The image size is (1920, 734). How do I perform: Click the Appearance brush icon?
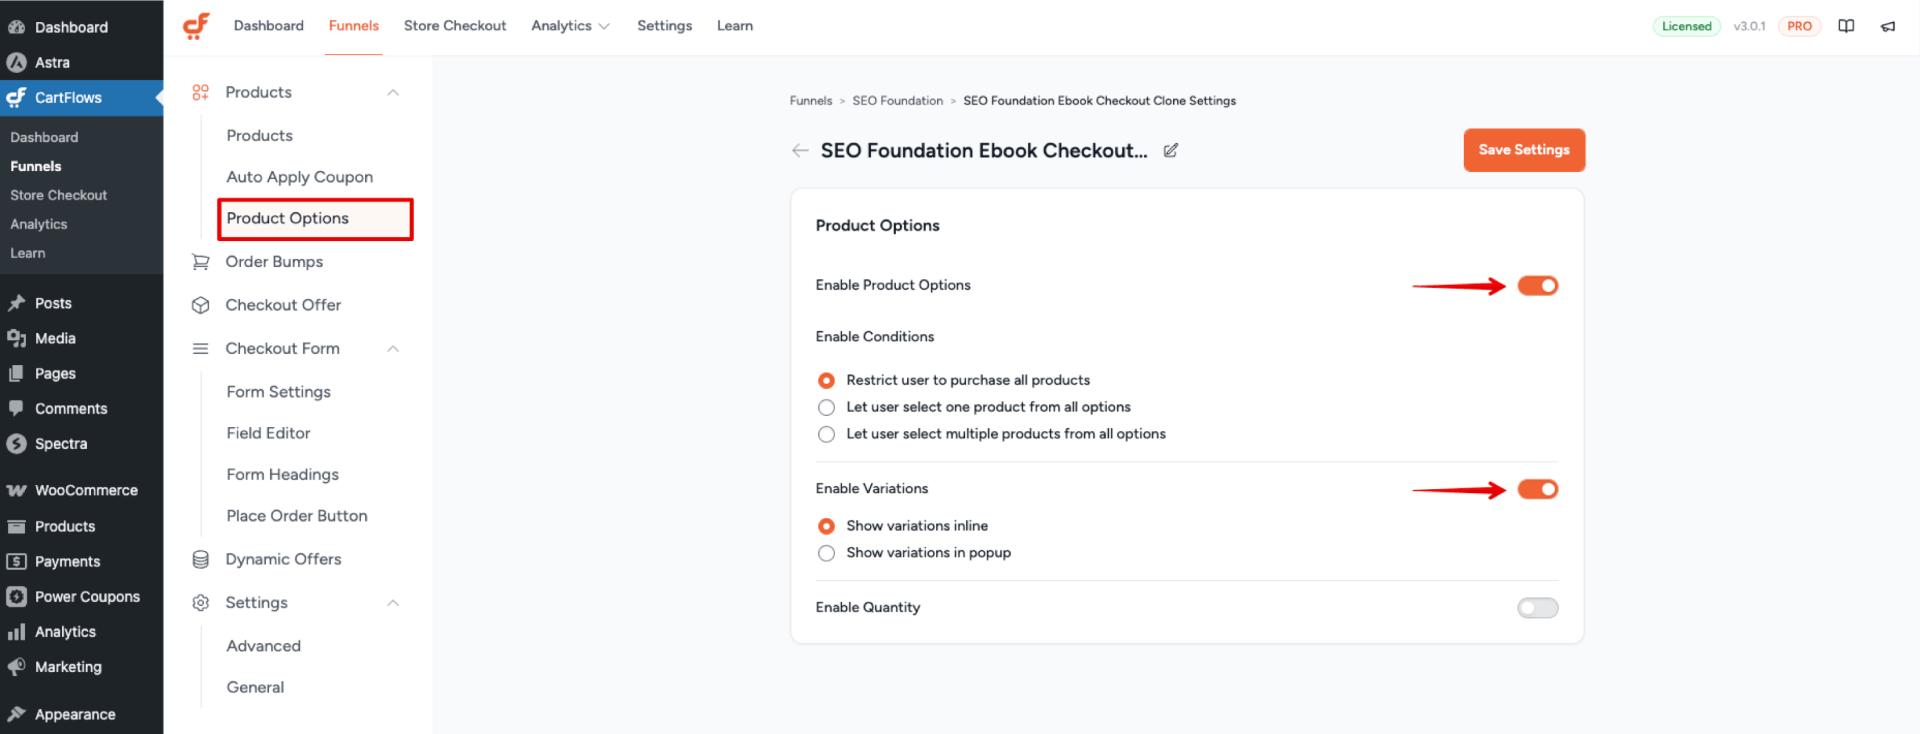[x=16, y=714]
